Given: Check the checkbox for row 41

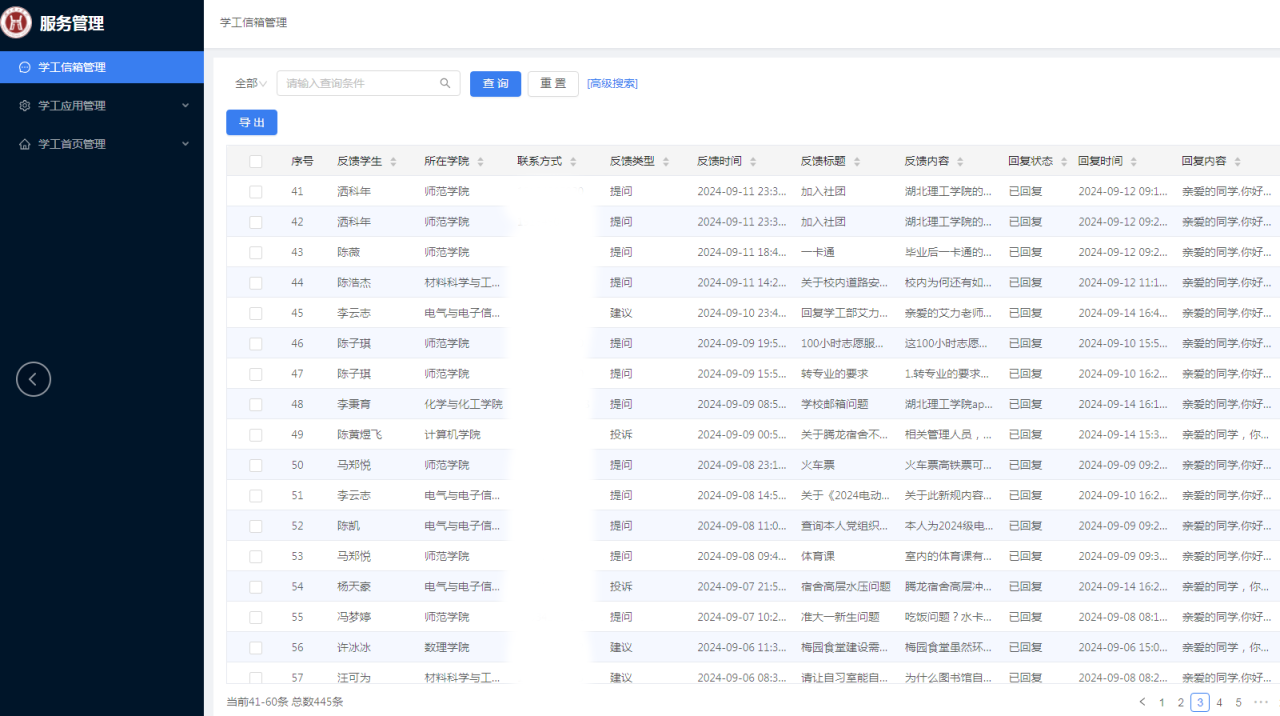Looking at the screenshot, I should pyautogui.click(x=256, y=192).
